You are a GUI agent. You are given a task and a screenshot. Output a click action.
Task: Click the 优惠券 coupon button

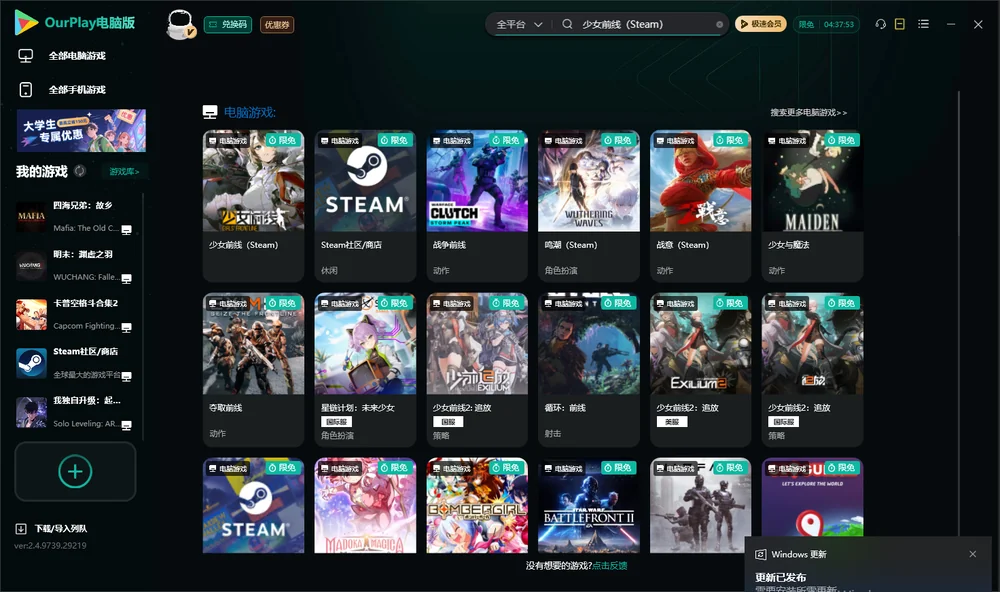pos(277,24)
